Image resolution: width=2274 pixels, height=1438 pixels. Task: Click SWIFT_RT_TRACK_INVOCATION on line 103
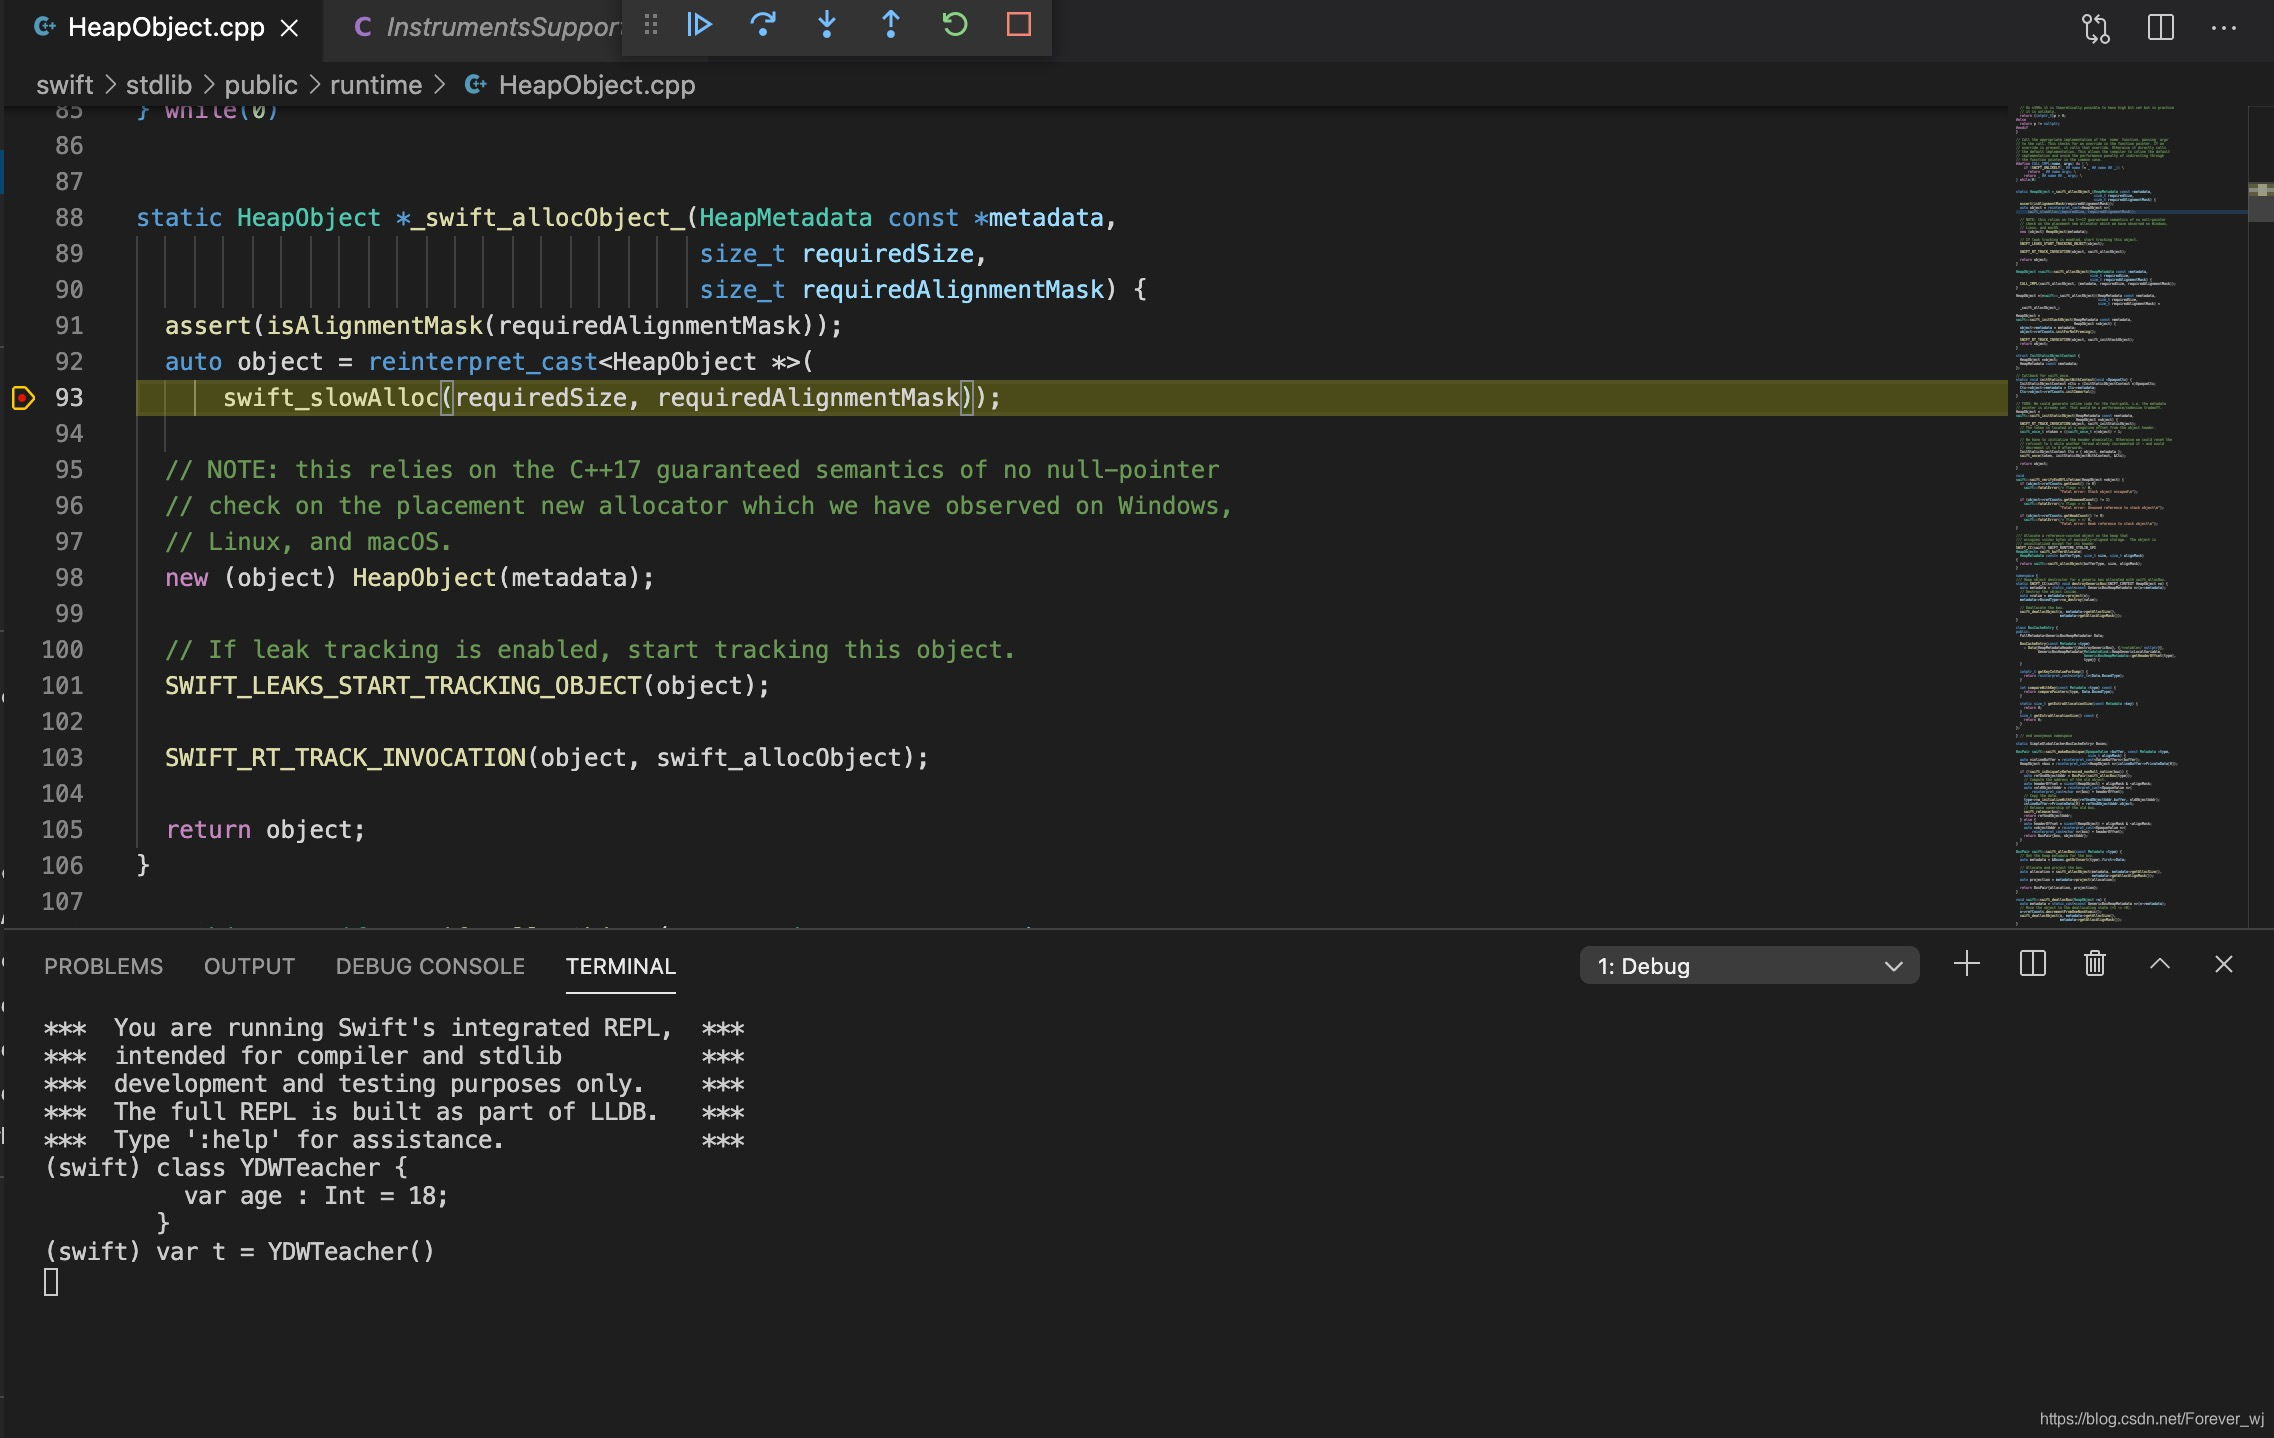point(346,758)
